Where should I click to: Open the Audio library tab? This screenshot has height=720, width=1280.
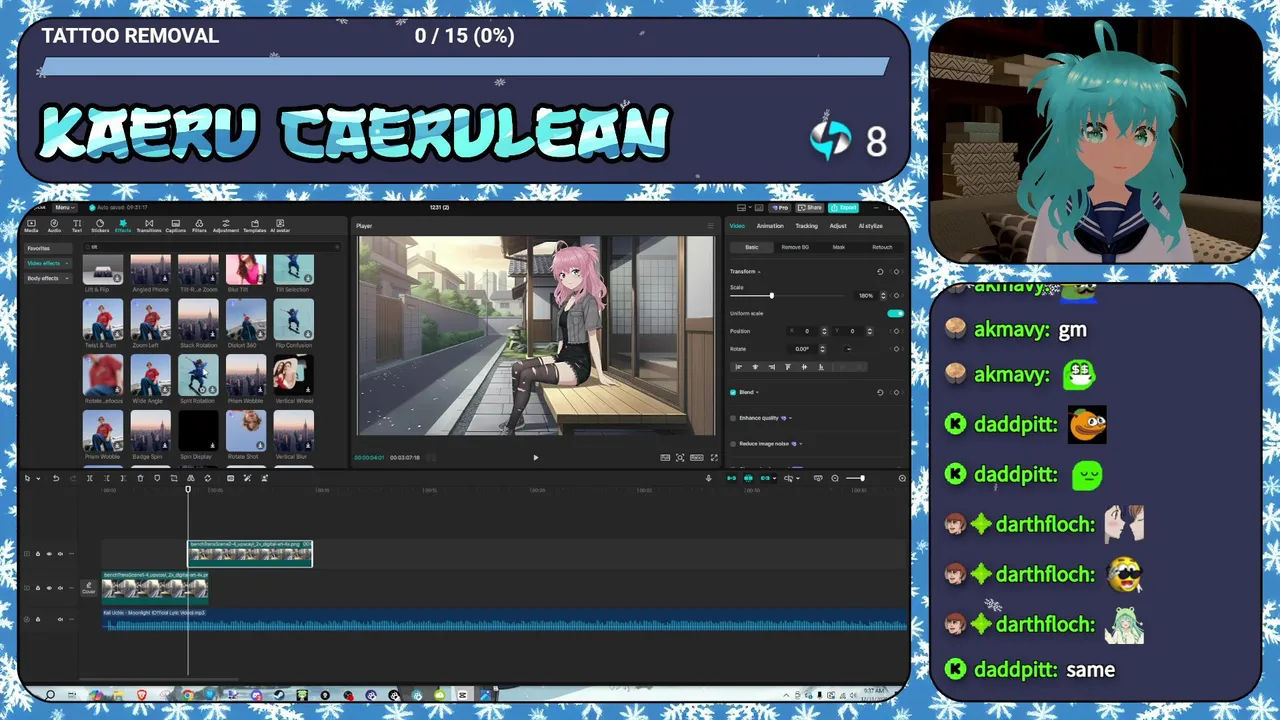pos(54,226)
